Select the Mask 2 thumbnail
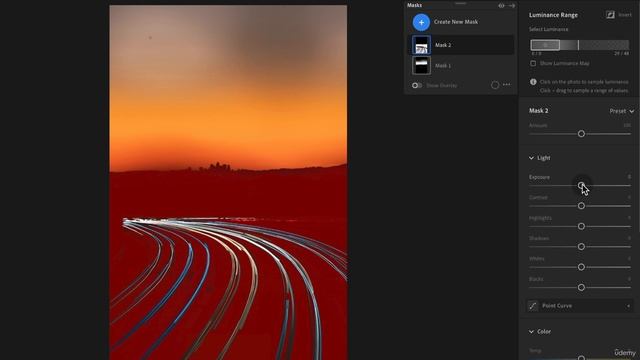This screenshot has width=640, height=360. click(x=421, y=45)
